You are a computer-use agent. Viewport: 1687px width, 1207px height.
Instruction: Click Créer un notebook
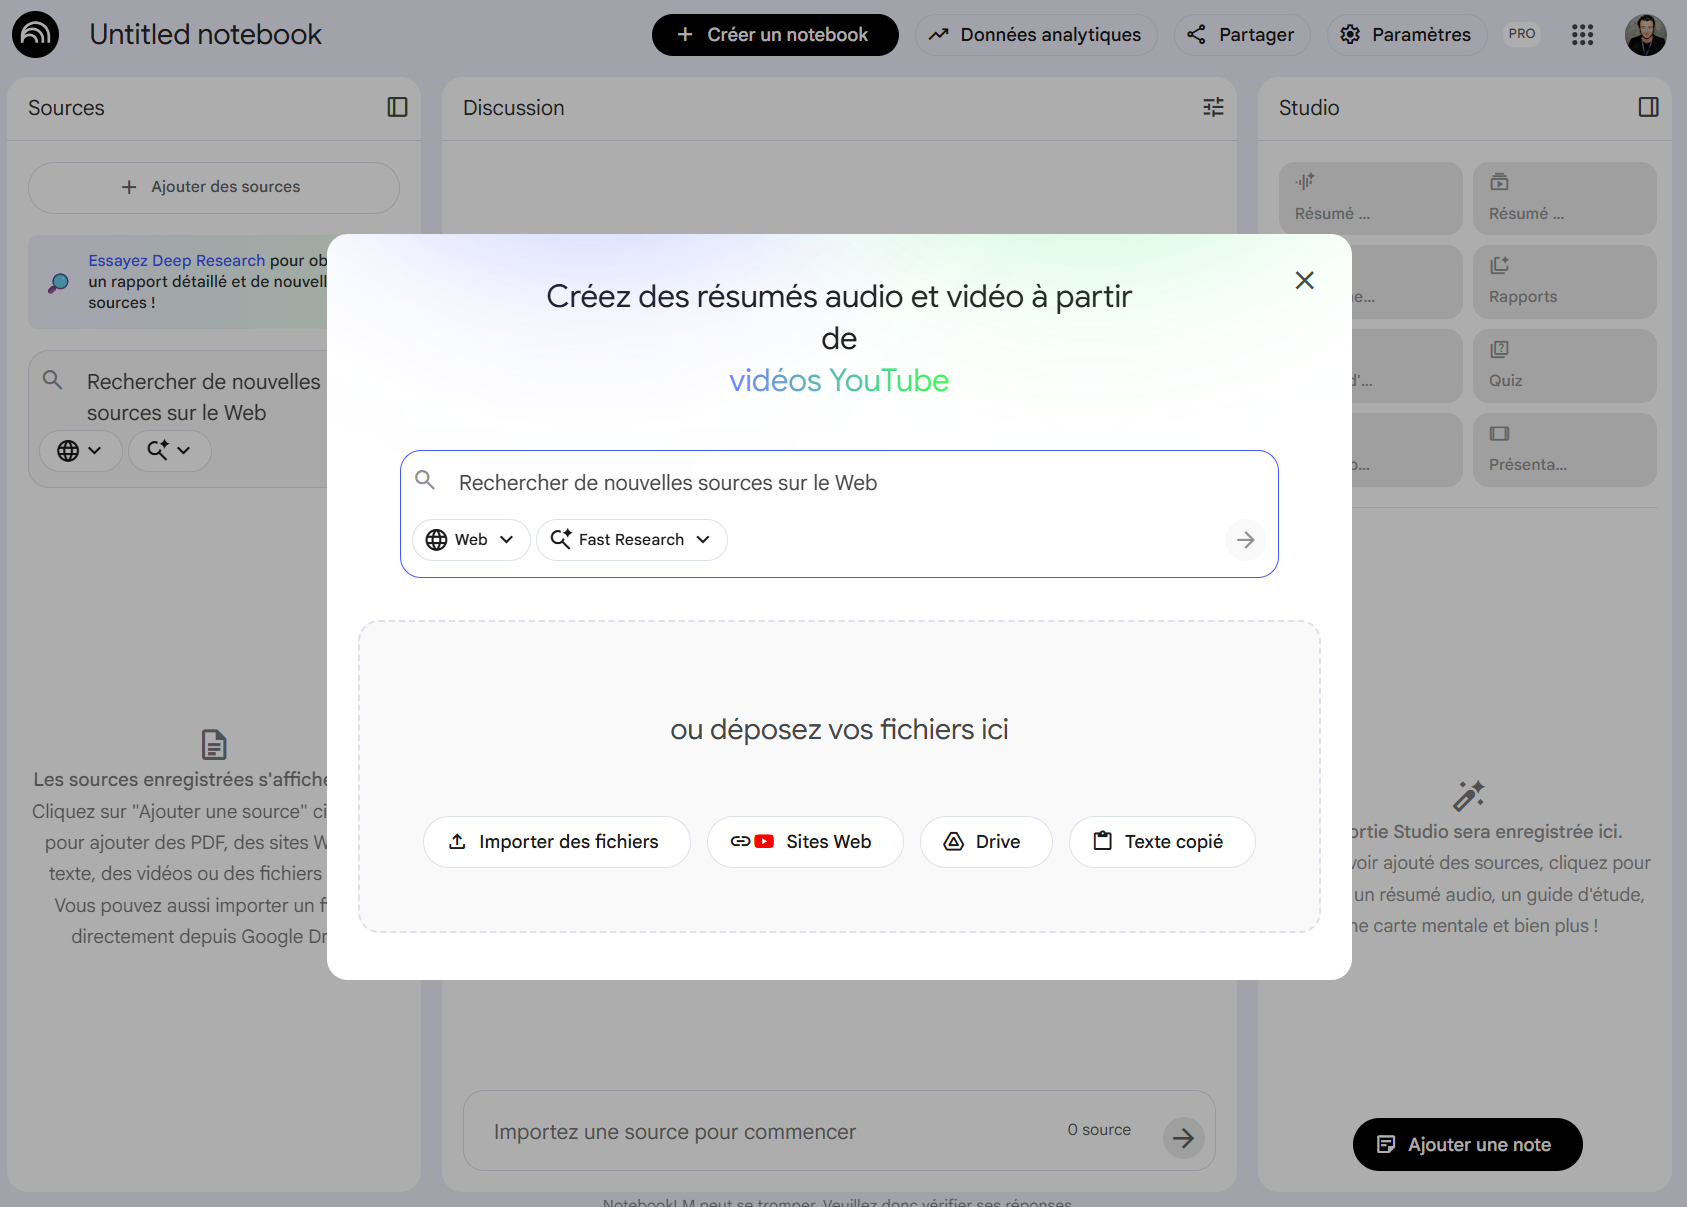[x=775, y=34]
